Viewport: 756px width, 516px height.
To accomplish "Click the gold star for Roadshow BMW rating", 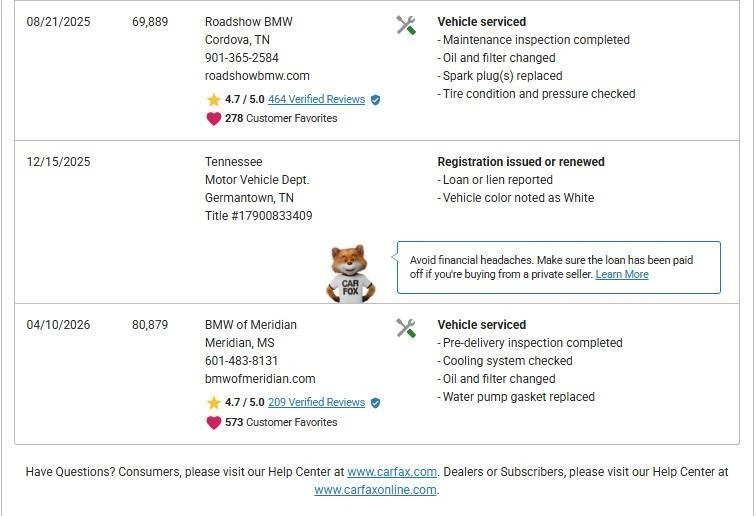I will [x=213, y=100].
